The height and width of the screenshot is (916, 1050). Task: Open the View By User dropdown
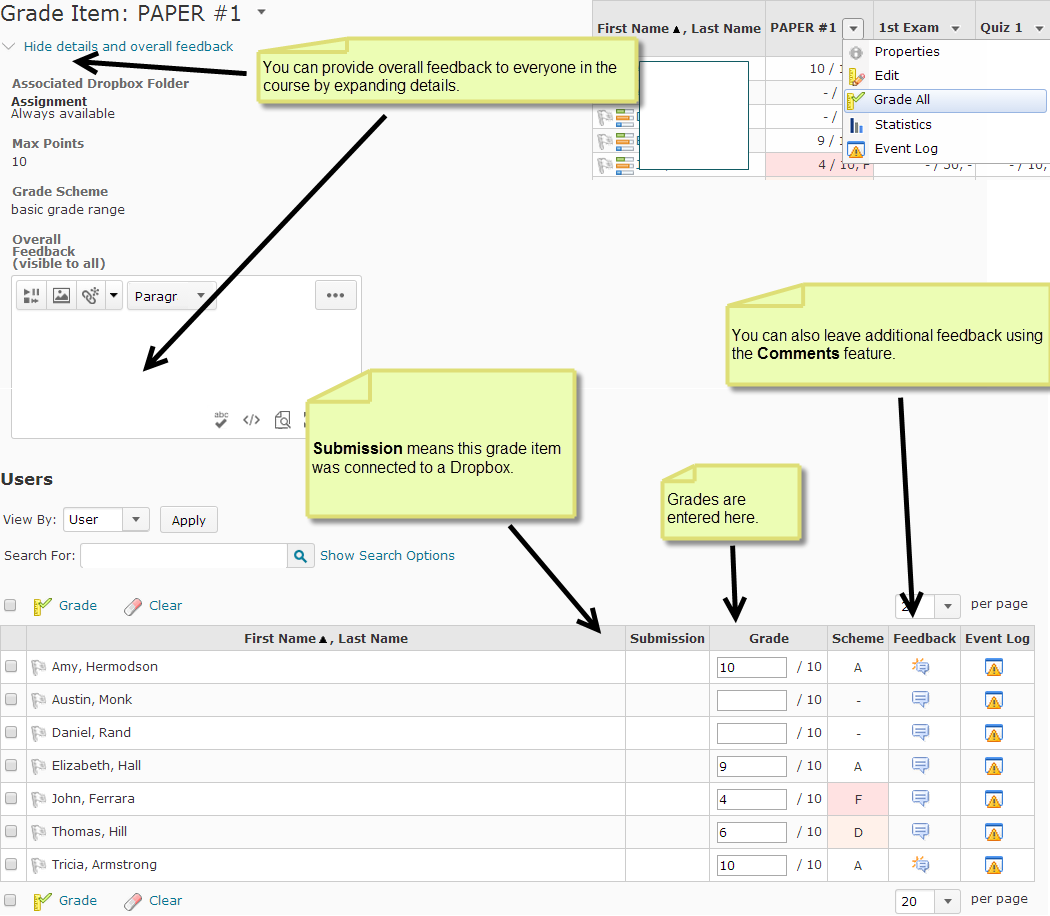[106, 520]
